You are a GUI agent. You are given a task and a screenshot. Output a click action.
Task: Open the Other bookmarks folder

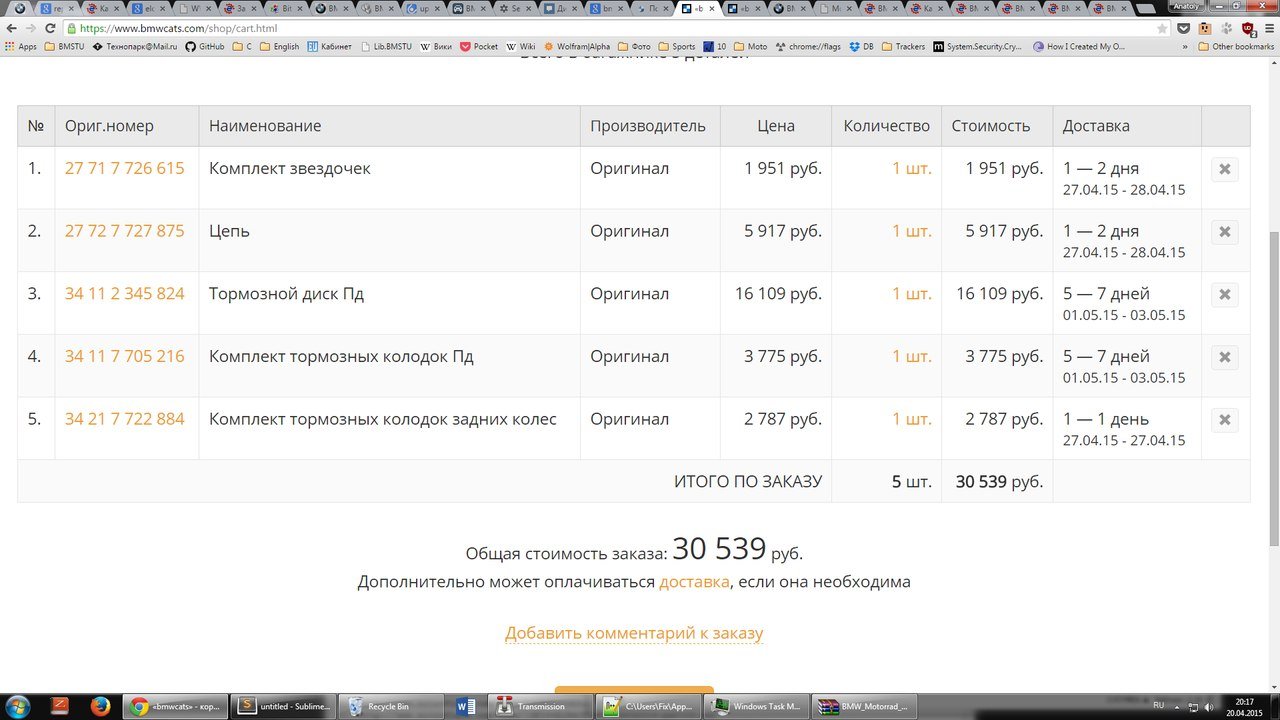click(1236, 47)
